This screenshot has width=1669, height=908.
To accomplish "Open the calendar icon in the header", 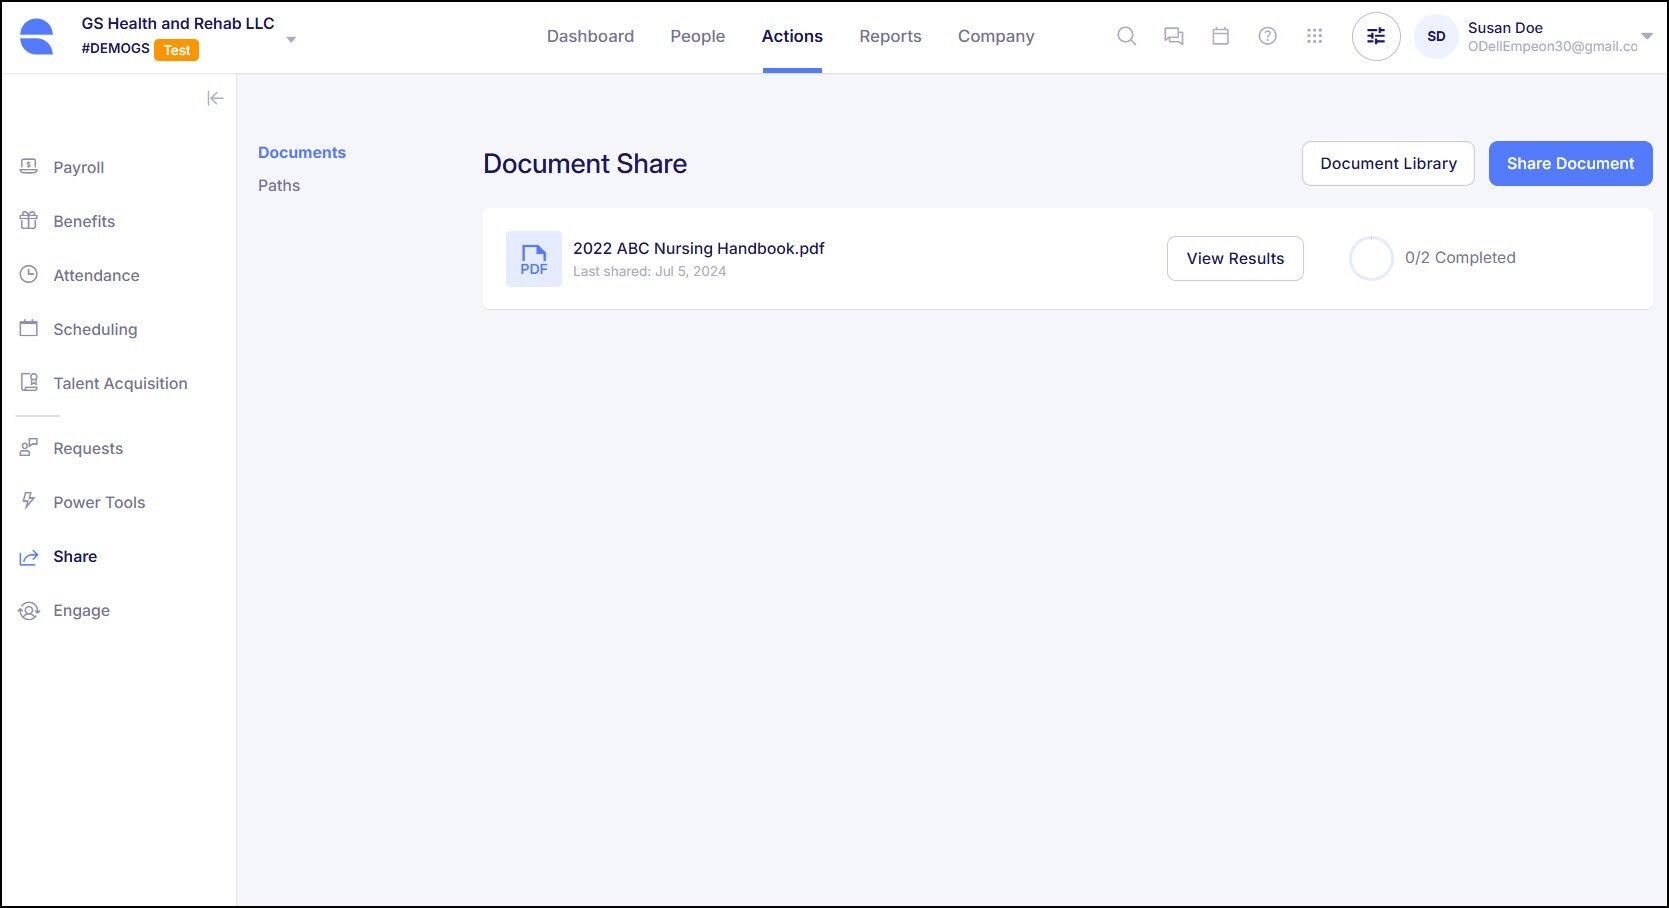I will 1219,35.
